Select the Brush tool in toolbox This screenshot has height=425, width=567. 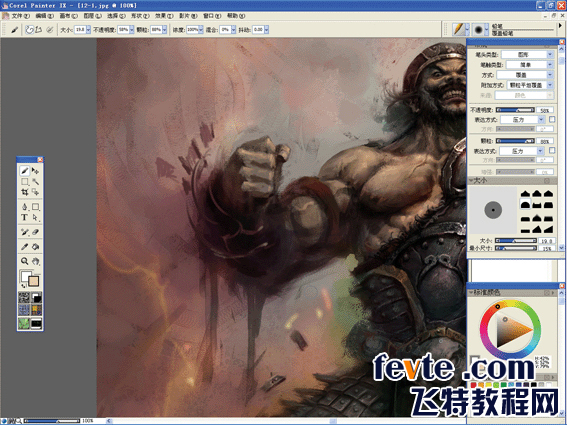click(x=25, y=170)
